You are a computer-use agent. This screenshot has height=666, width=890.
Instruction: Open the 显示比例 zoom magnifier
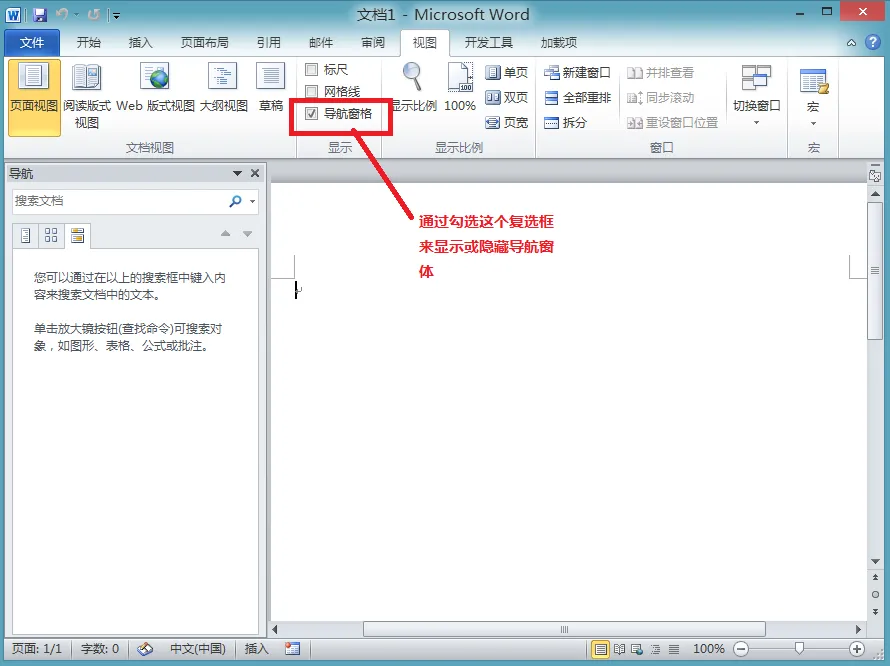click(413, 88)
